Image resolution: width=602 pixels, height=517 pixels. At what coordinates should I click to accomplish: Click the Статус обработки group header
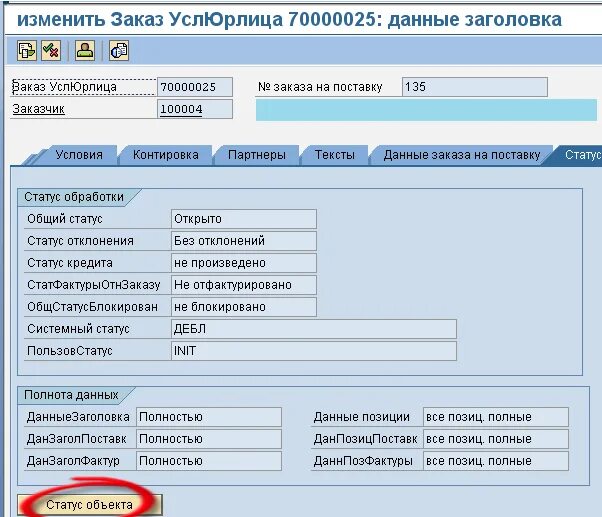pos(74,197)
